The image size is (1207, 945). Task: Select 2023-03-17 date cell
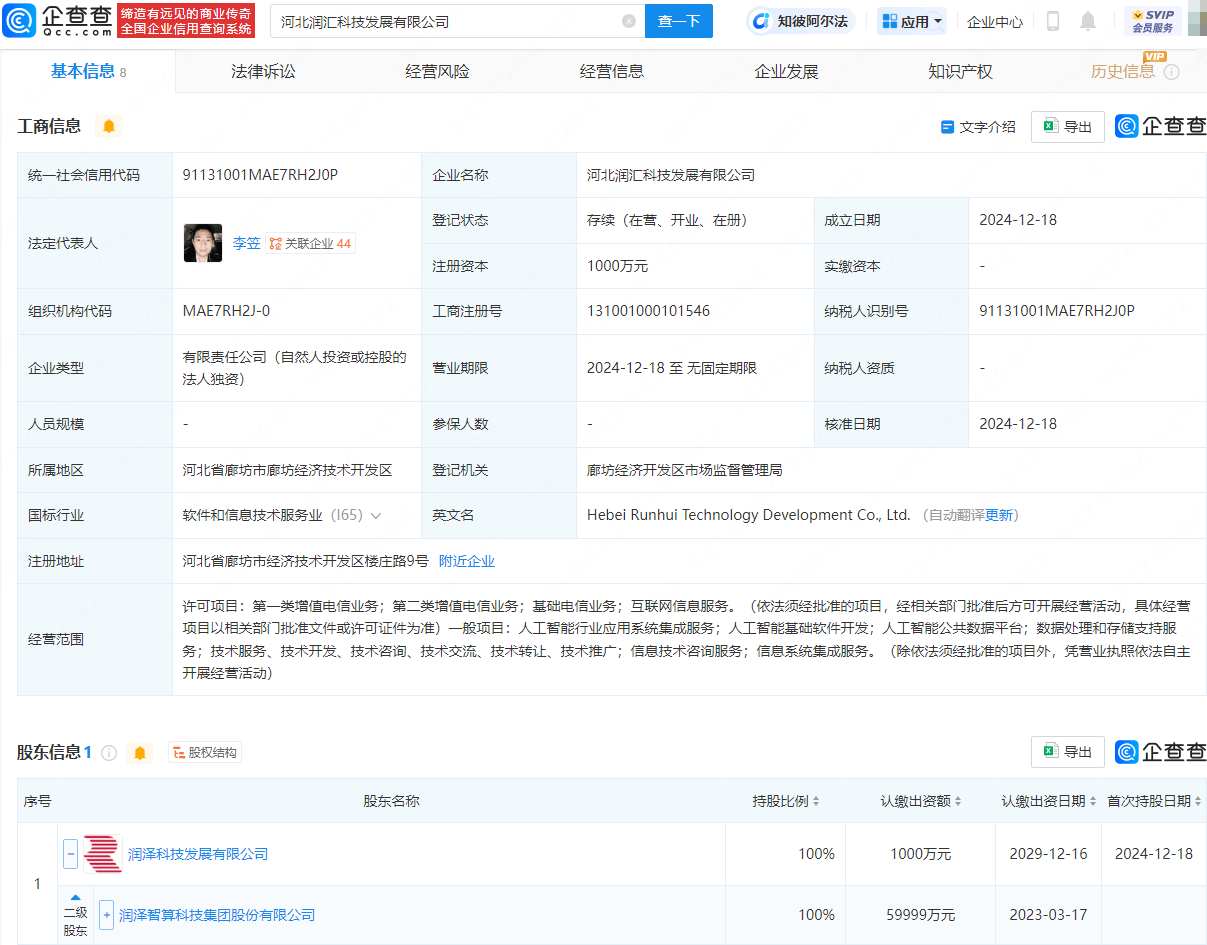[x=1048, y=915]
